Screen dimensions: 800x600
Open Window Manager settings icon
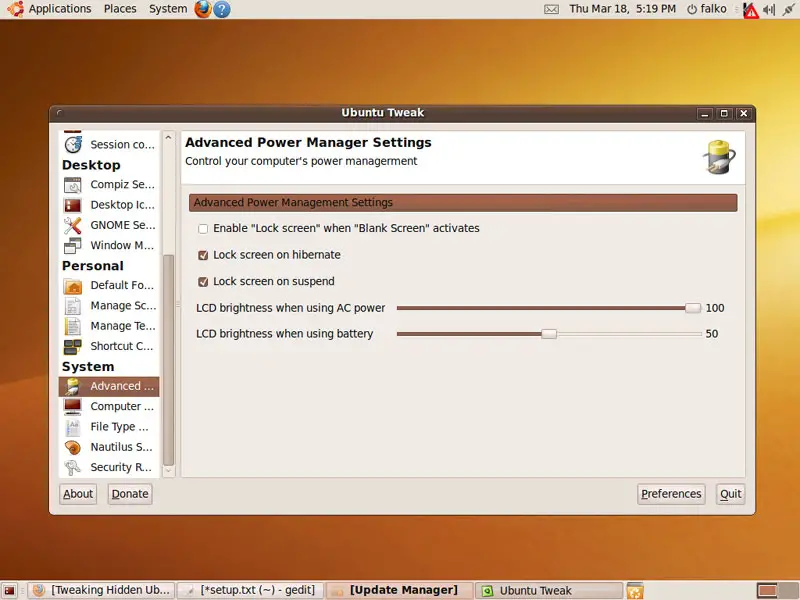point(73,245)
